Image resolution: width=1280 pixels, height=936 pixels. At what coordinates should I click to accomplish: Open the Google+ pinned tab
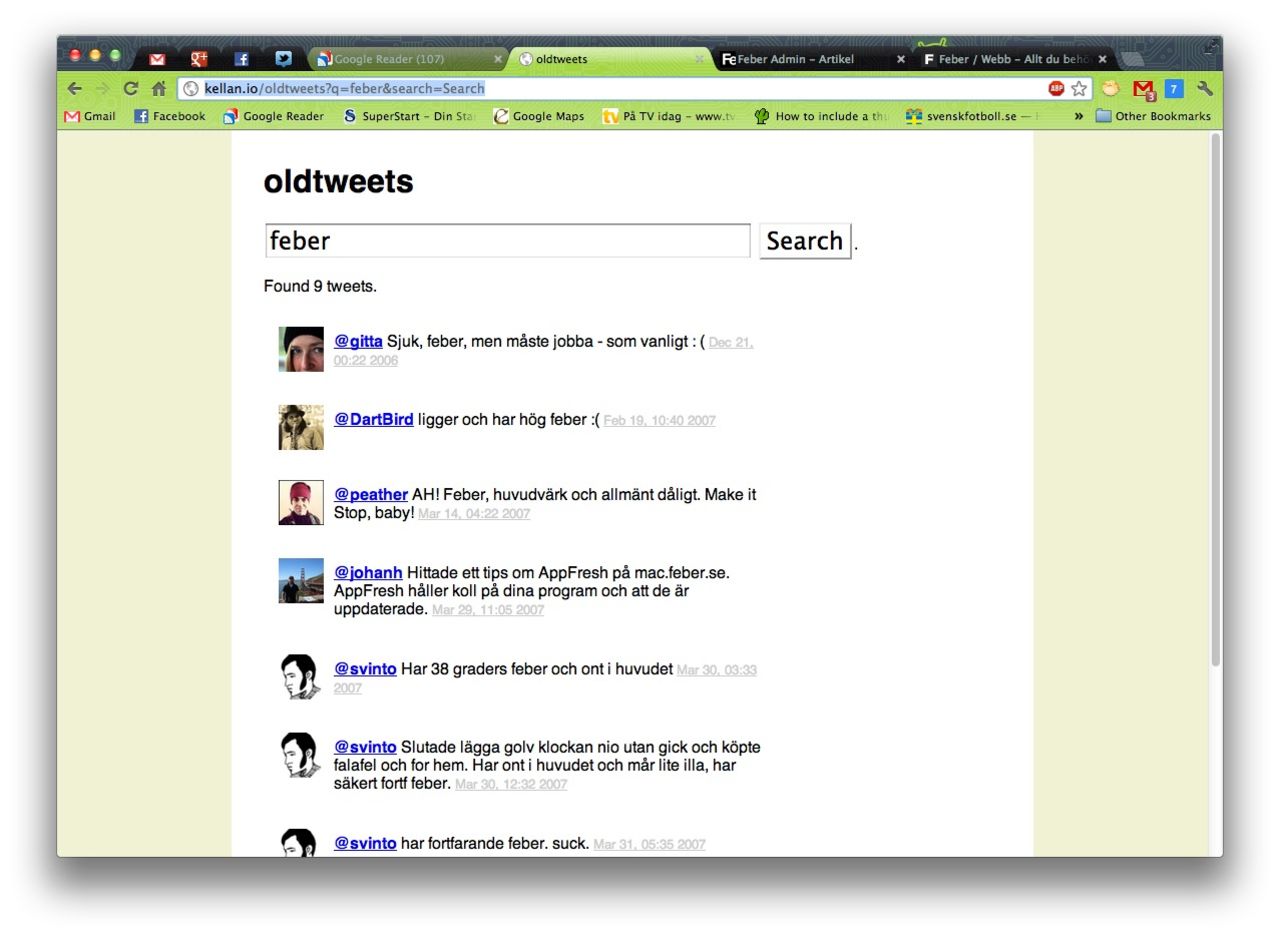pyautogui.click(x=199, y=59)
